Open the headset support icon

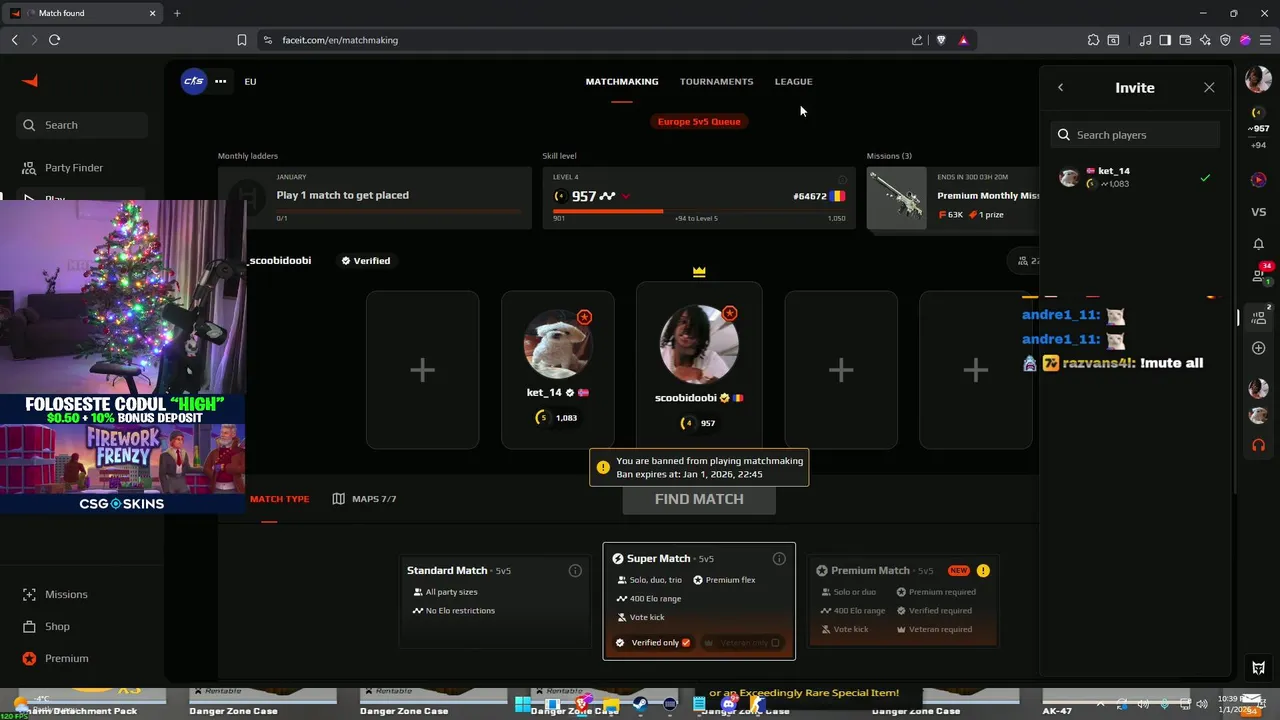[x=1258, y=445]
